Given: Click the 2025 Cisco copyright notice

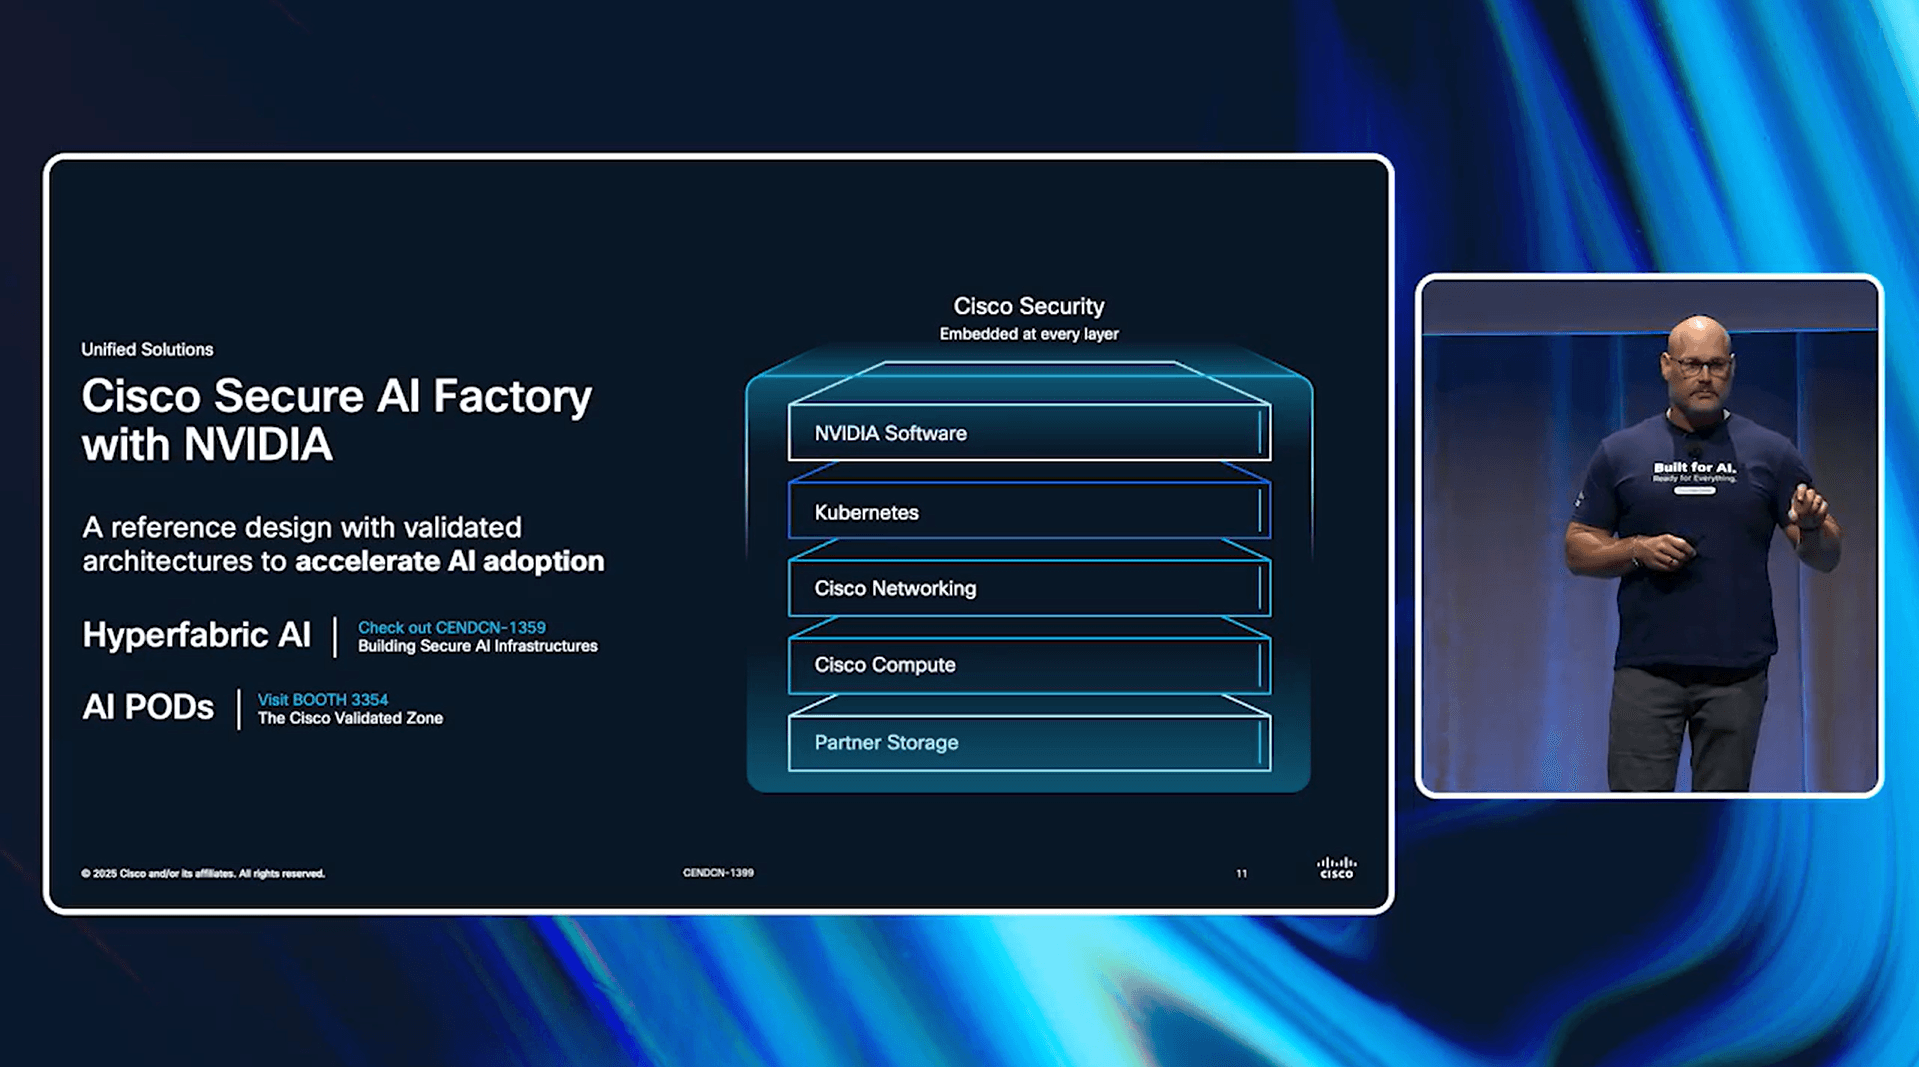Looking at the screenshot, I should pos(203,873).
